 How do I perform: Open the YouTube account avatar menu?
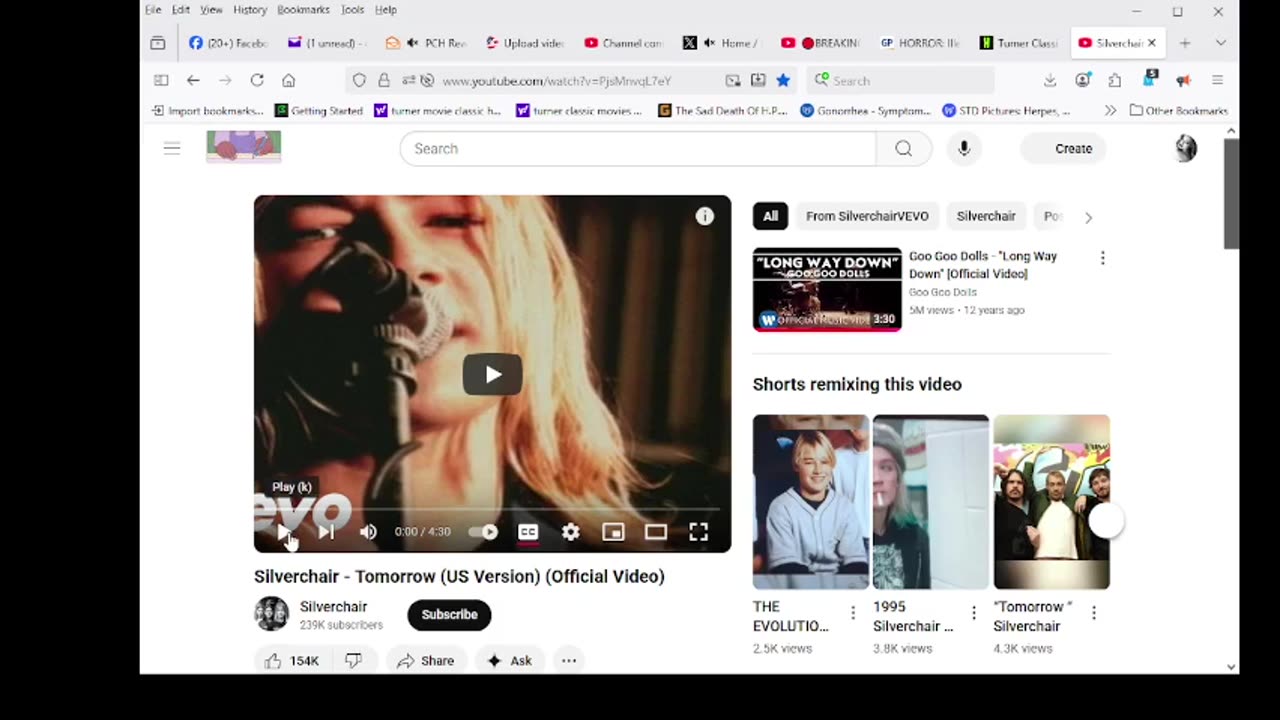point(1186,148)
